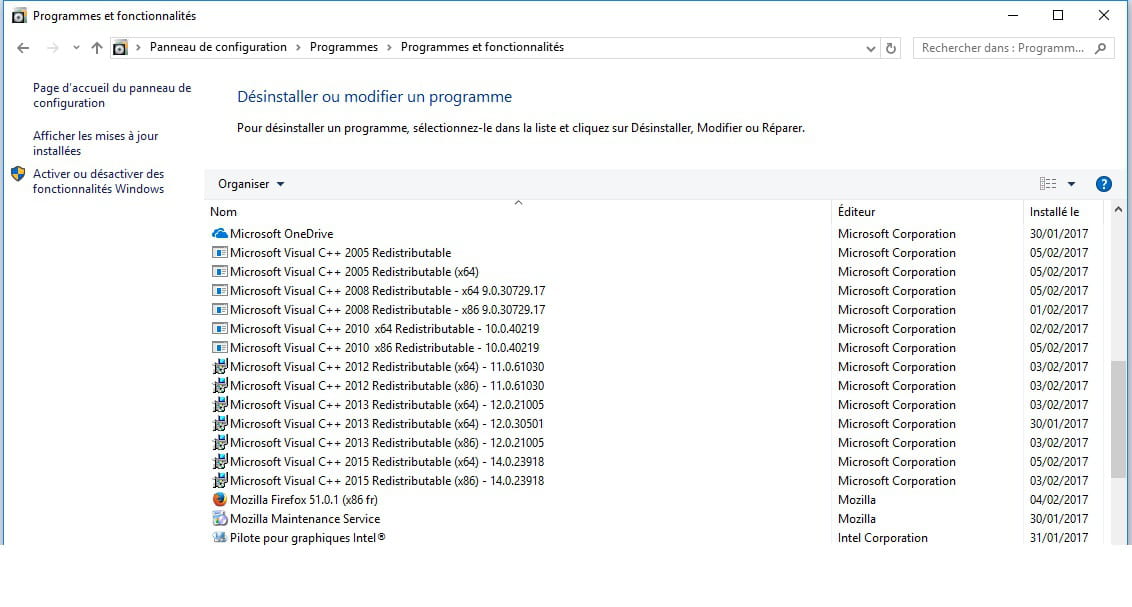Select Visual C++ 2013 Redistributable (x64) 12.0.21005
Viewport: 1132px width, 607px height.
click(x=653, y=405)
